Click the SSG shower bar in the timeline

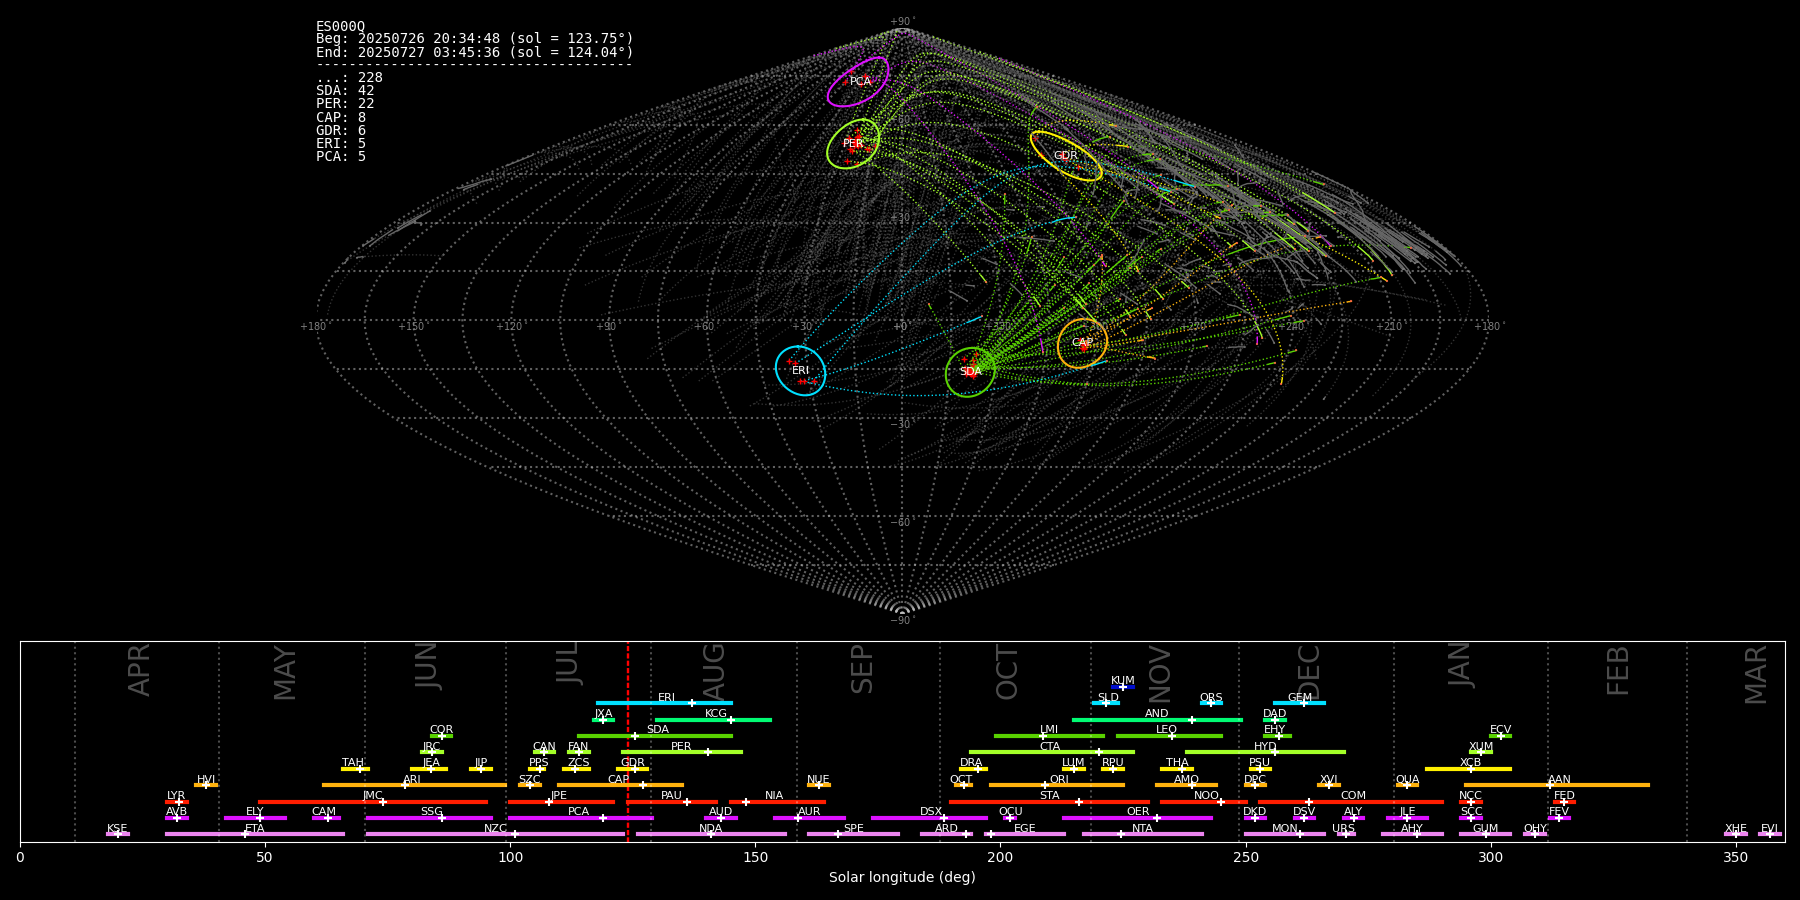tap(429, 818)
